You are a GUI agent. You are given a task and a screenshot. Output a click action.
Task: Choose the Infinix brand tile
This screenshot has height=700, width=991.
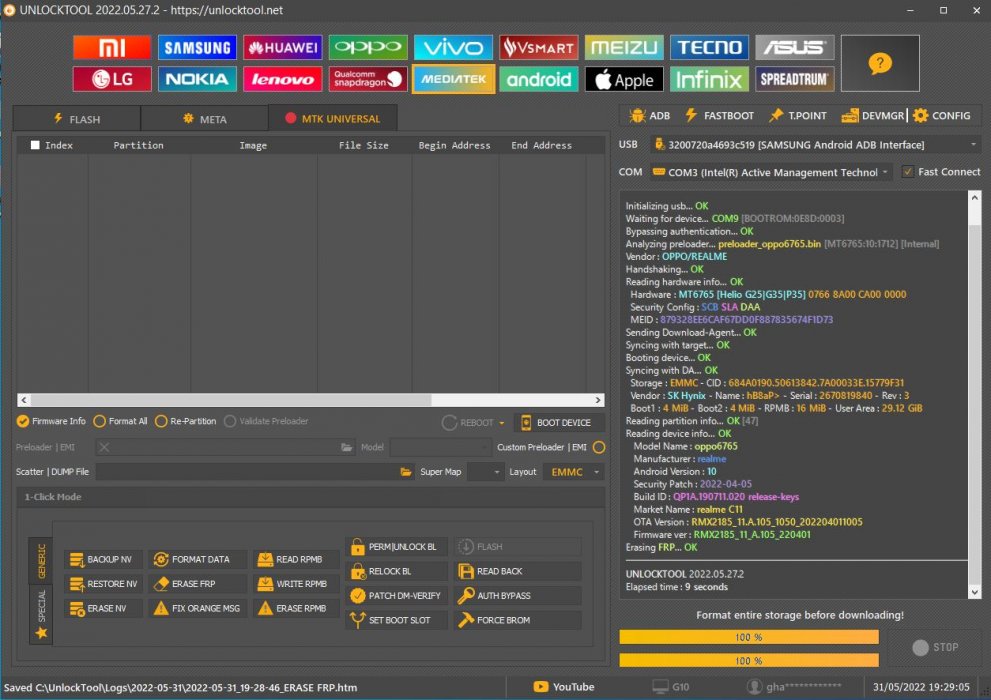[709, 79]
